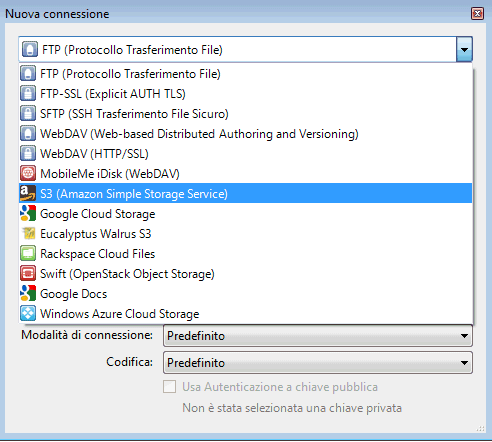This screenshot has height=442, width=492.
Task: Select SFTP (SSH Trasferimento File Sicuro)
Action: [246, 114]
